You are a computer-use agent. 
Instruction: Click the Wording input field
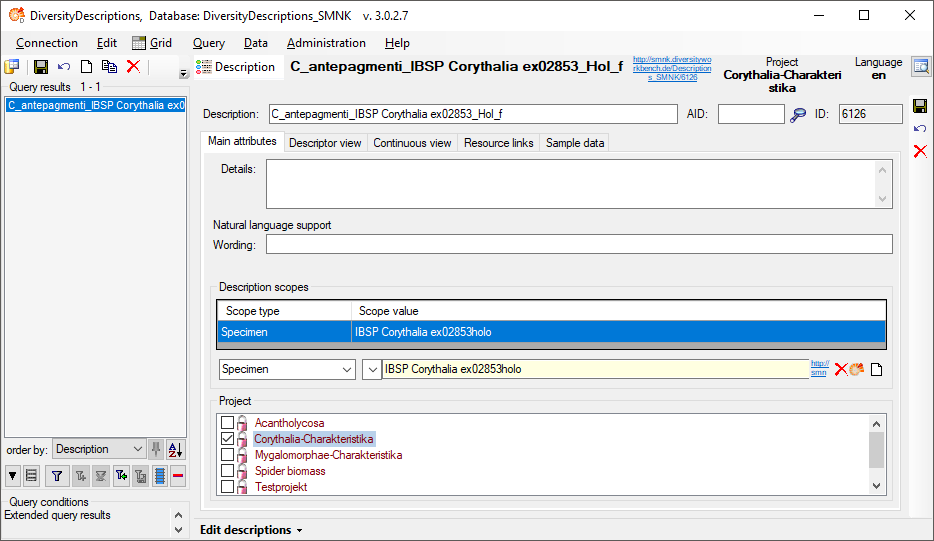point(579,244)
